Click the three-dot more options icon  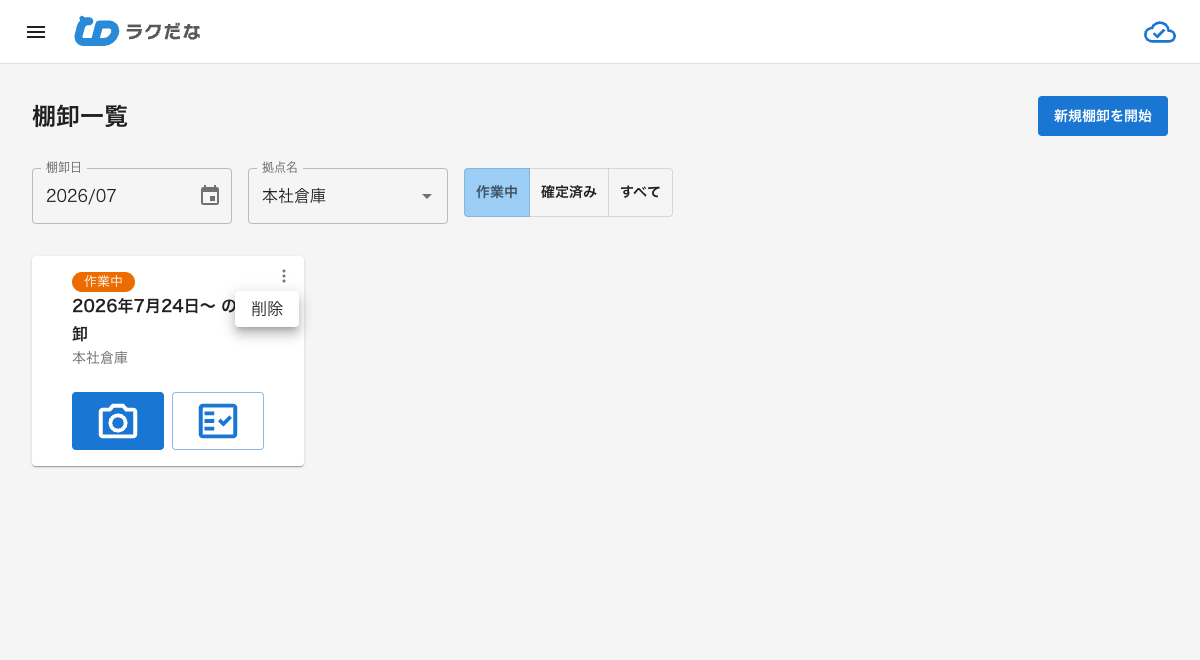point(284,276)
